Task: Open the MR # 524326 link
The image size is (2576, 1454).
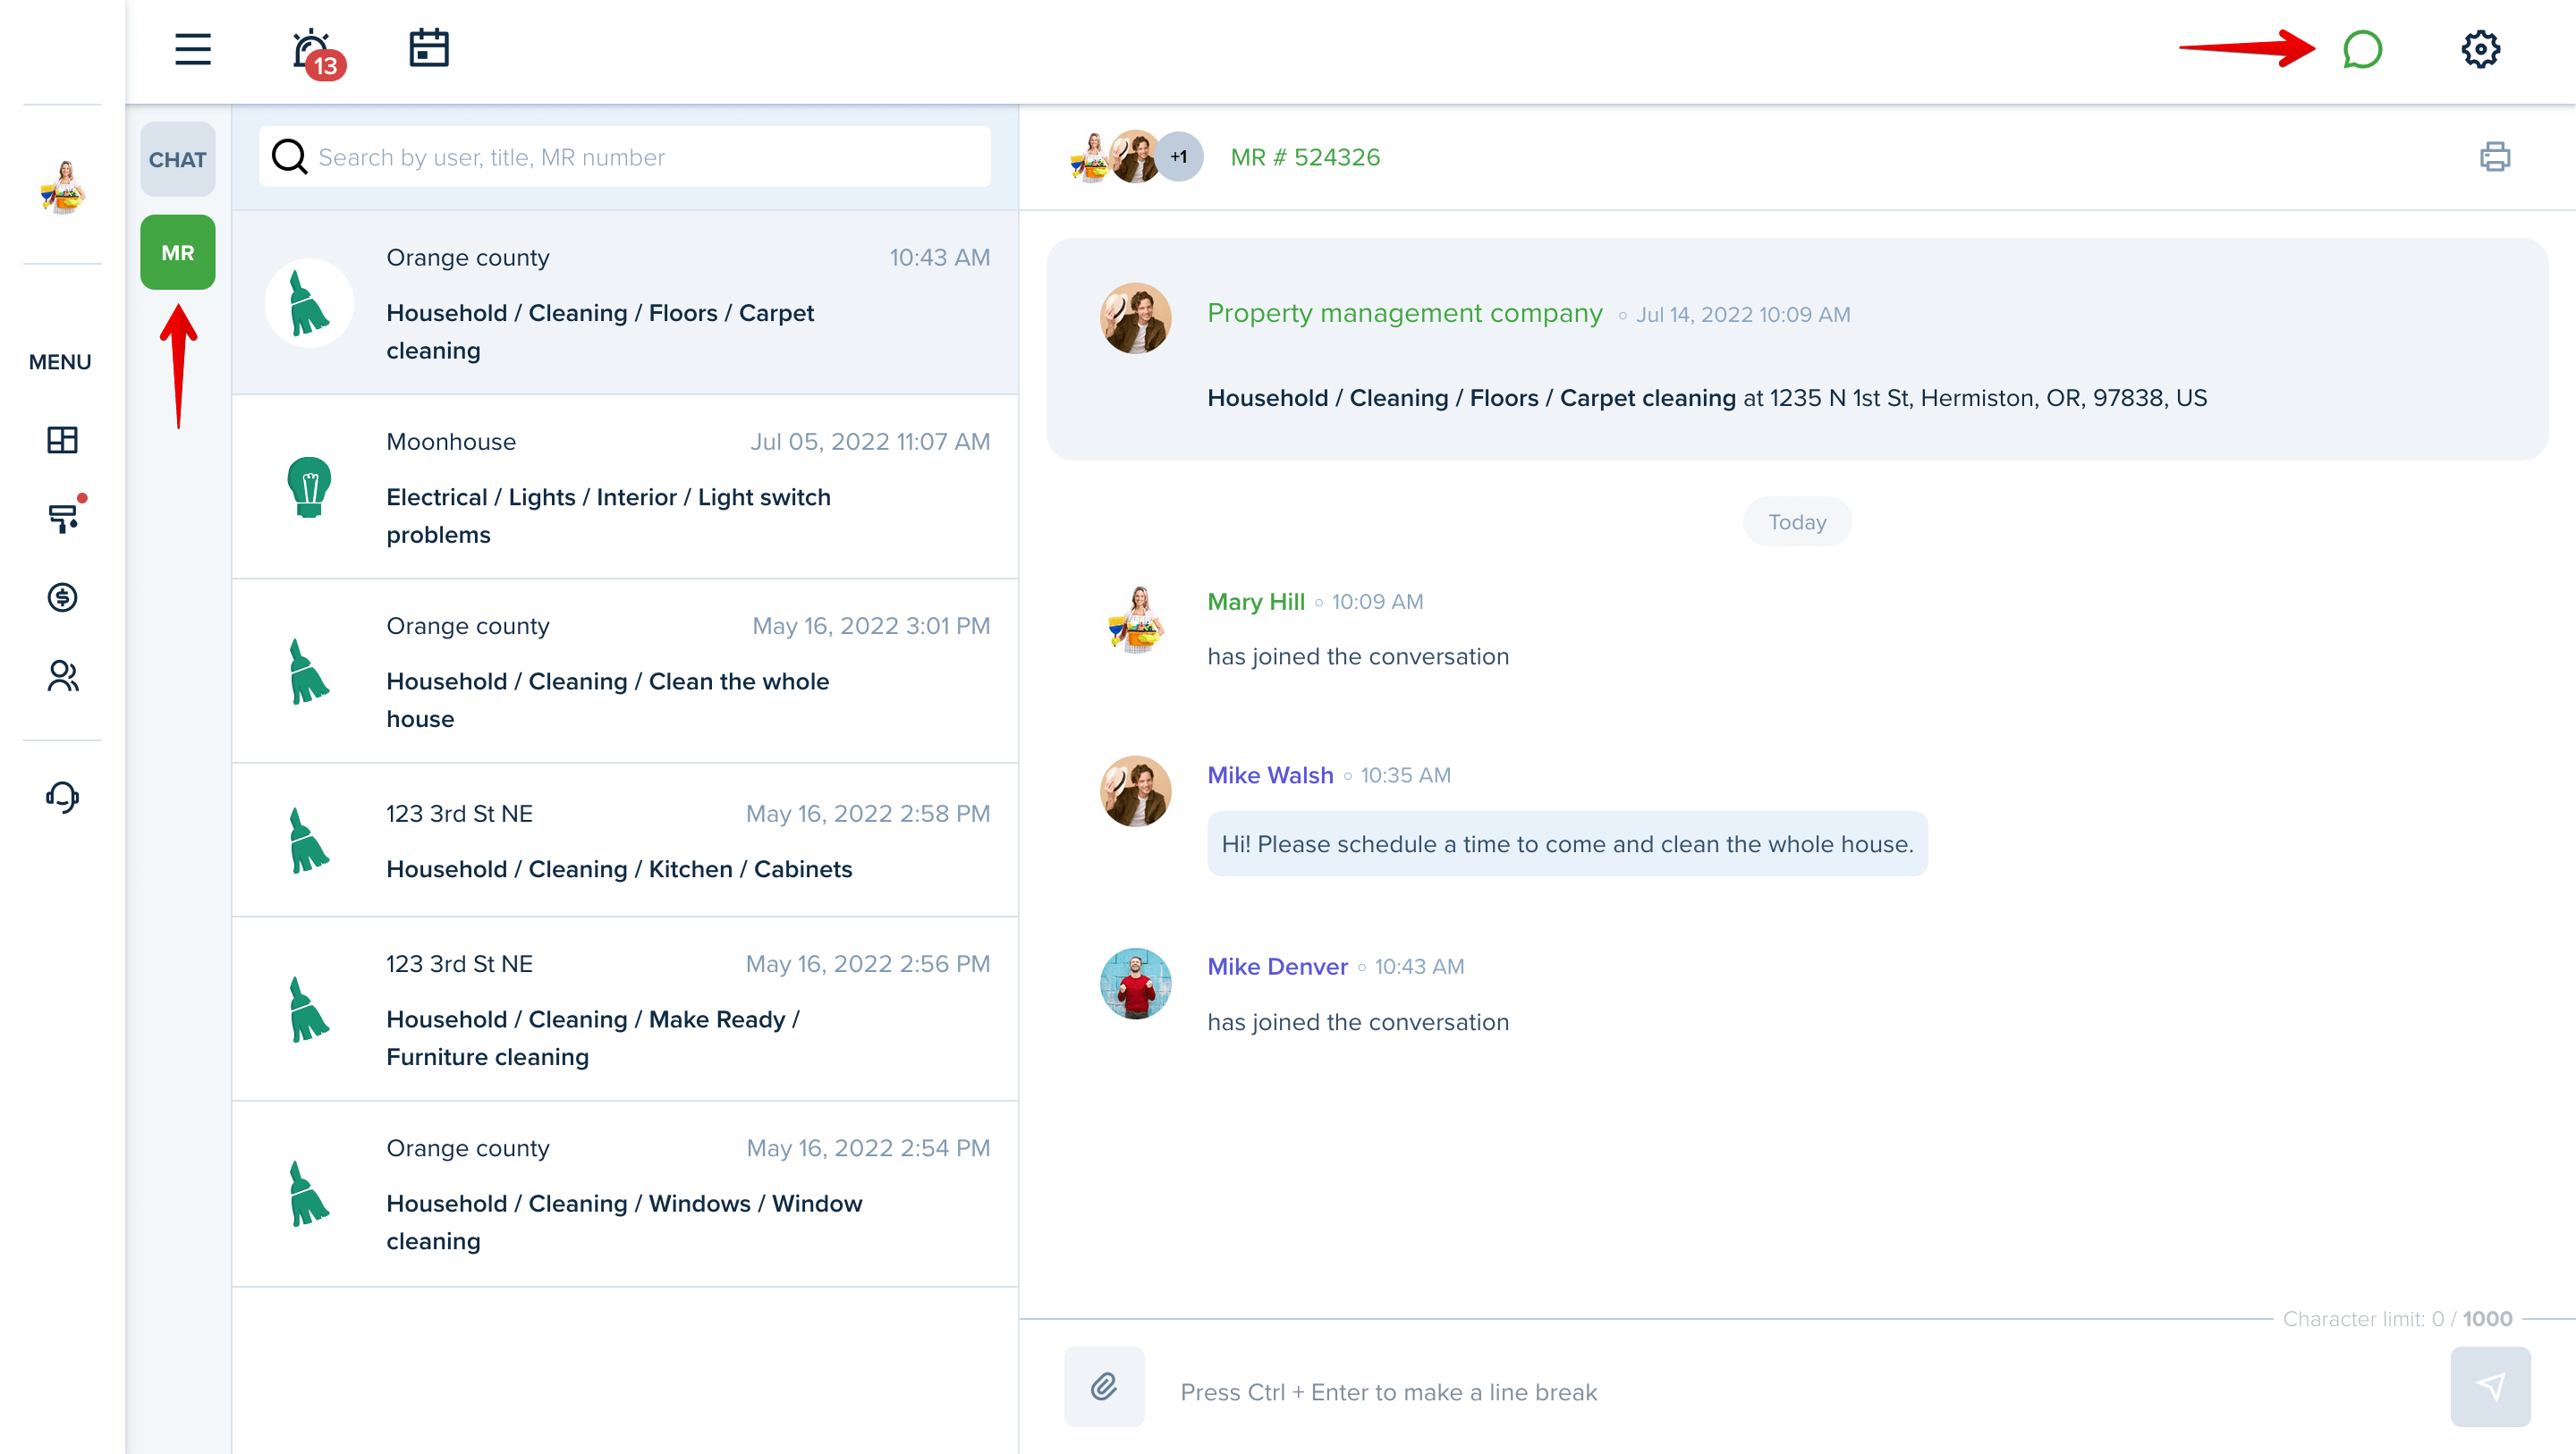Action: [1305, 157]
